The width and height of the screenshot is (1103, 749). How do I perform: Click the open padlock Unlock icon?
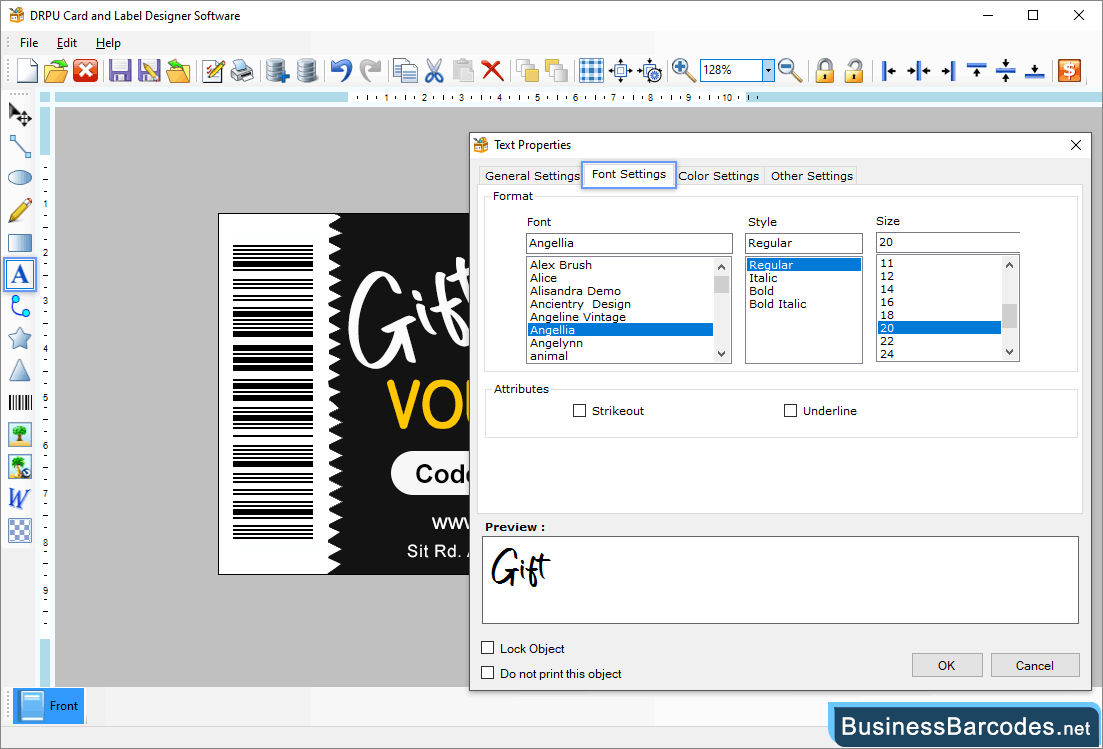point(854,70)
